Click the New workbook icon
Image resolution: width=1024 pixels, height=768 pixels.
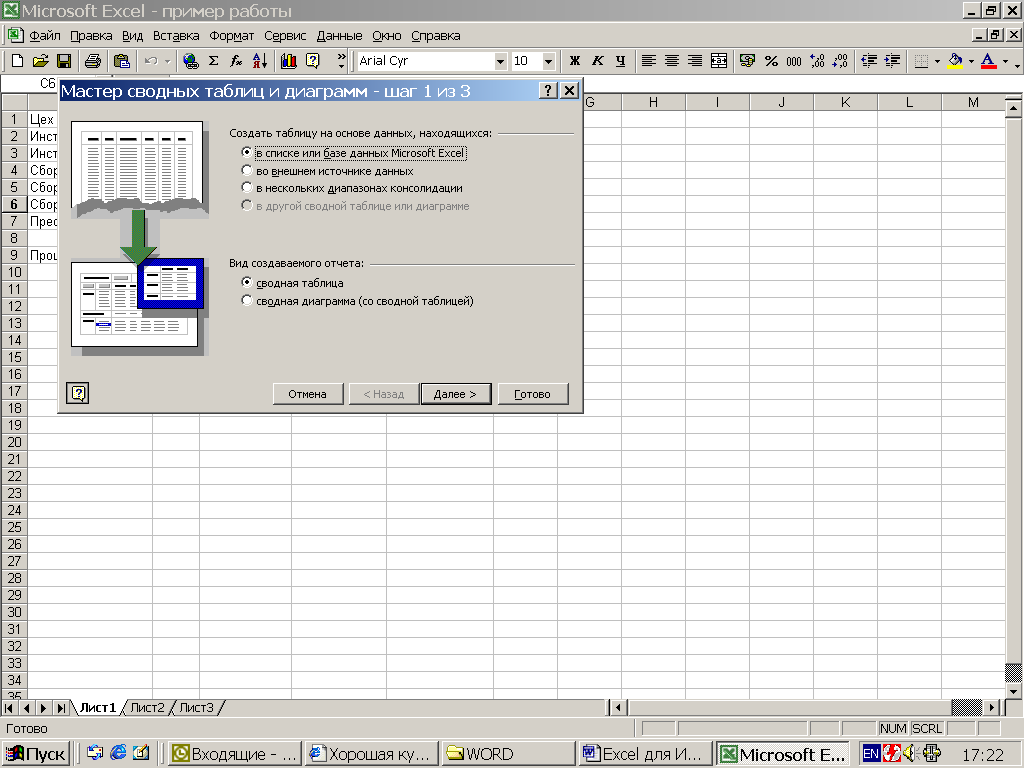tap(18, 61)
